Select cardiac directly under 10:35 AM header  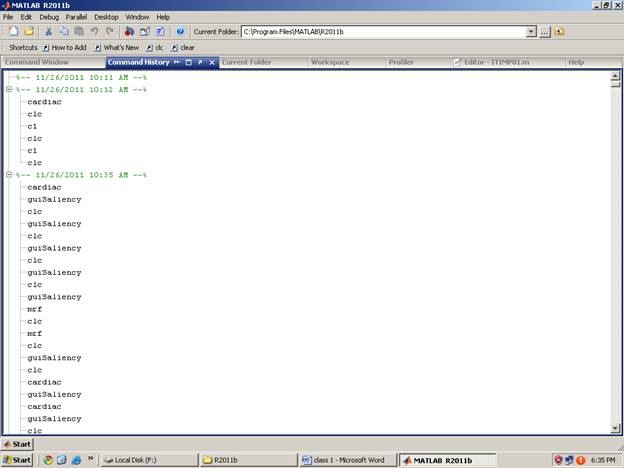[44, 187]
